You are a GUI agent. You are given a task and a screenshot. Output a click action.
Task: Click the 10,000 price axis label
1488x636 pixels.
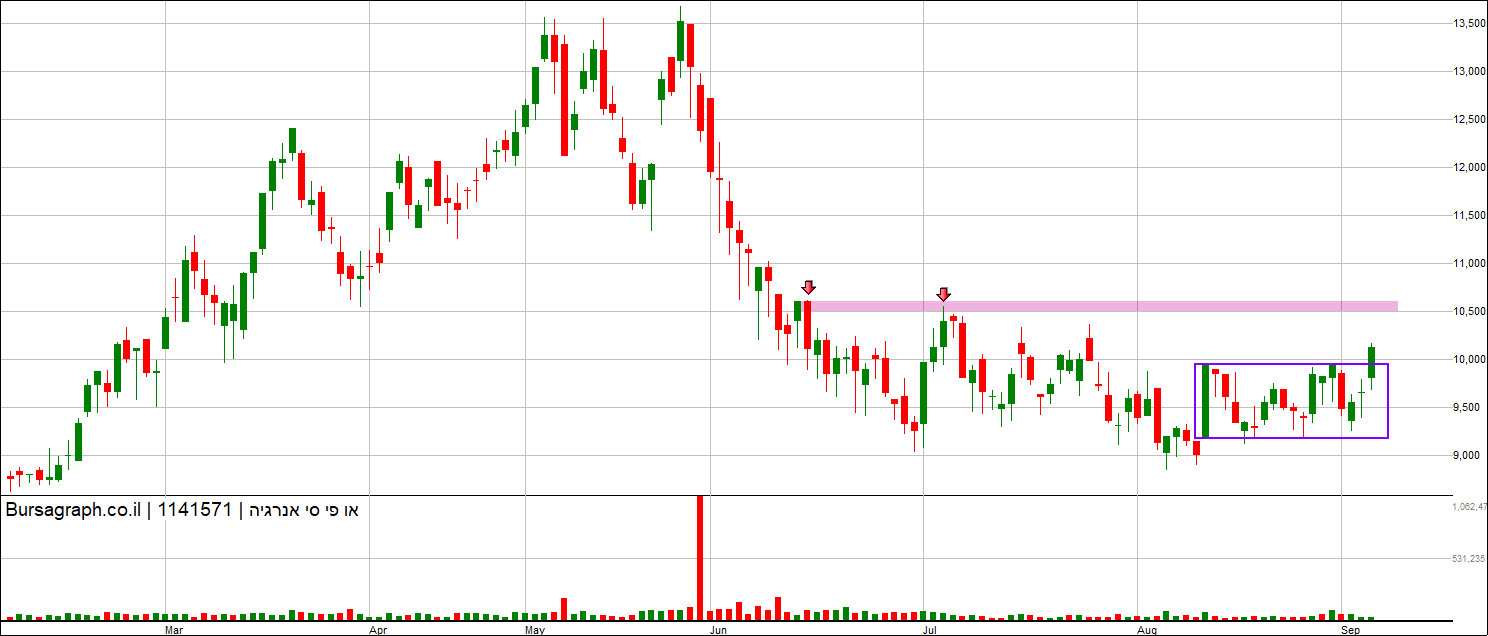point(1469,359)
